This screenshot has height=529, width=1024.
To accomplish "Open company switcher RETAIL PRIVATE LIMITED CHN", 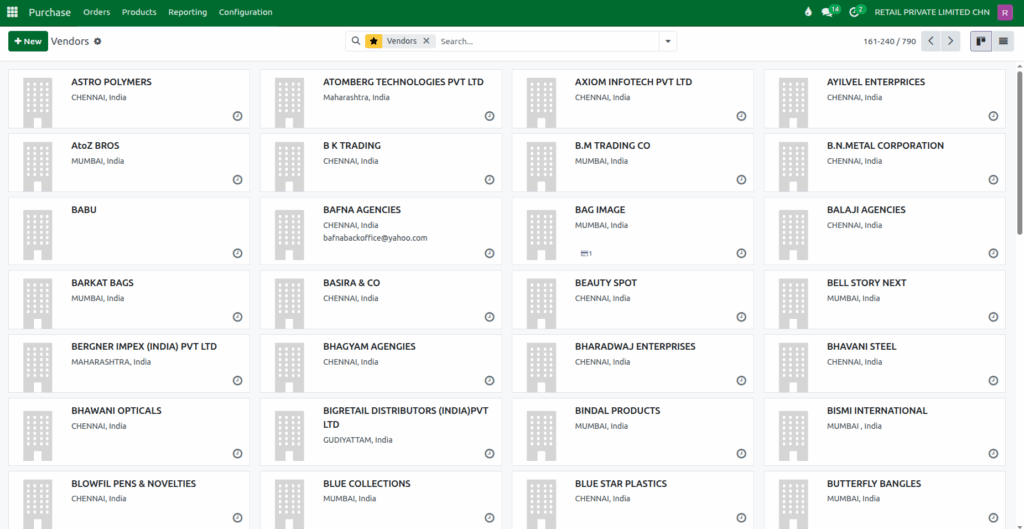I will pos(932,12).
